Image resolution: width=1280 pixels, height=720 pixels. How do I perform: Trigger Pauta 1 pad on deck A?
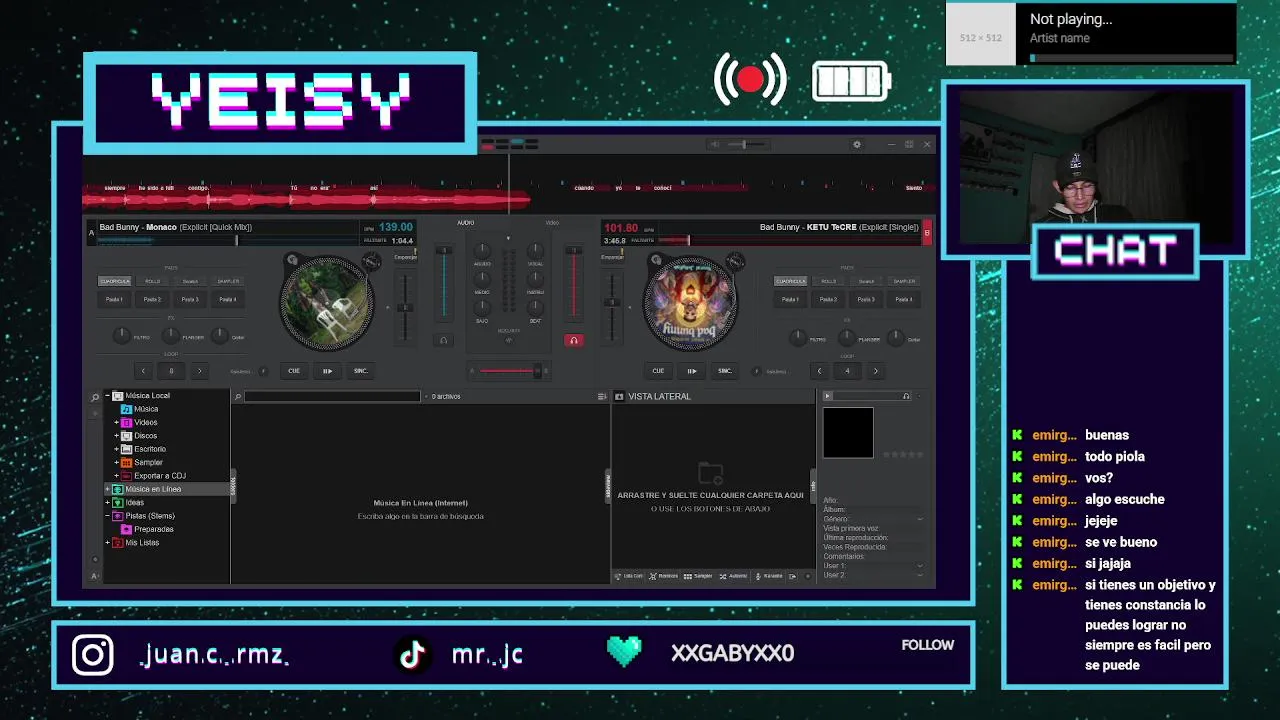tap(114, 299)
